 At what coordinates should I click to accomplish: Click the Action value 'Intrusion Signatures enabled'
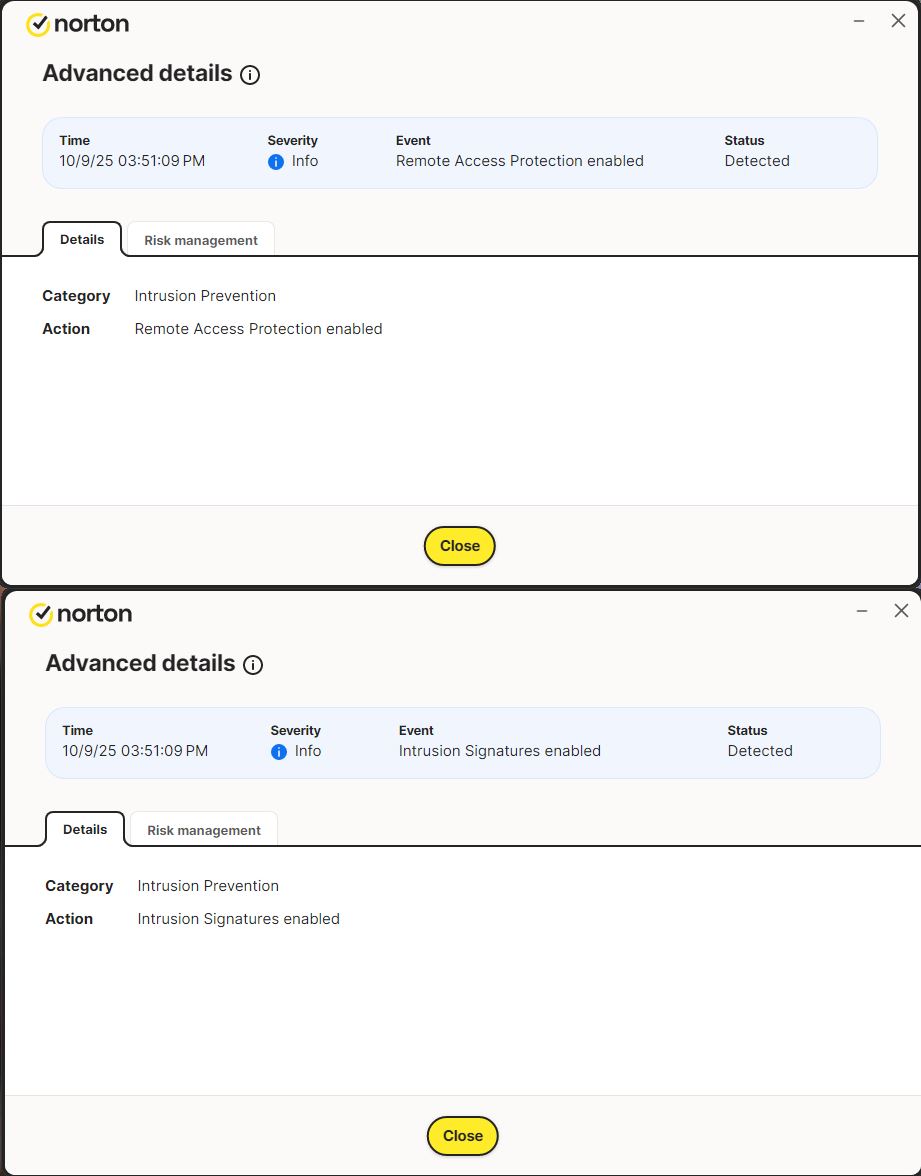[x=238, y=919]
